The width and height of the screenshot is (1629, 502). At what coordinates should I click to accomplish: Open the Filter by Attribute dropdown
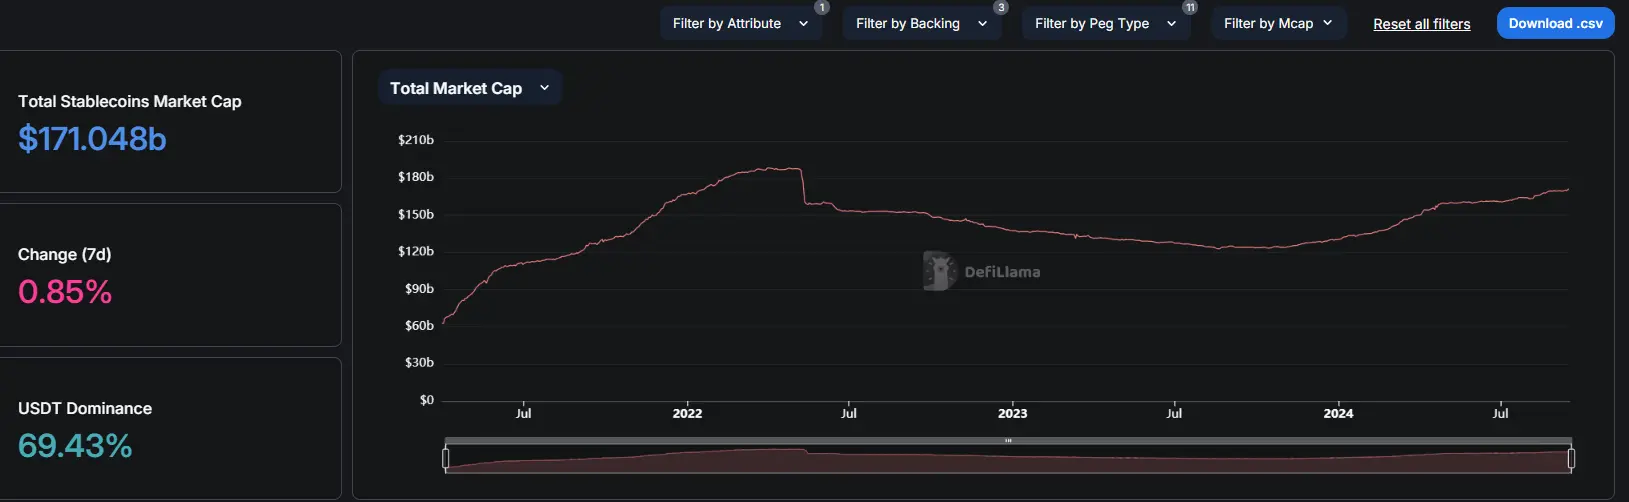[740, 24]
